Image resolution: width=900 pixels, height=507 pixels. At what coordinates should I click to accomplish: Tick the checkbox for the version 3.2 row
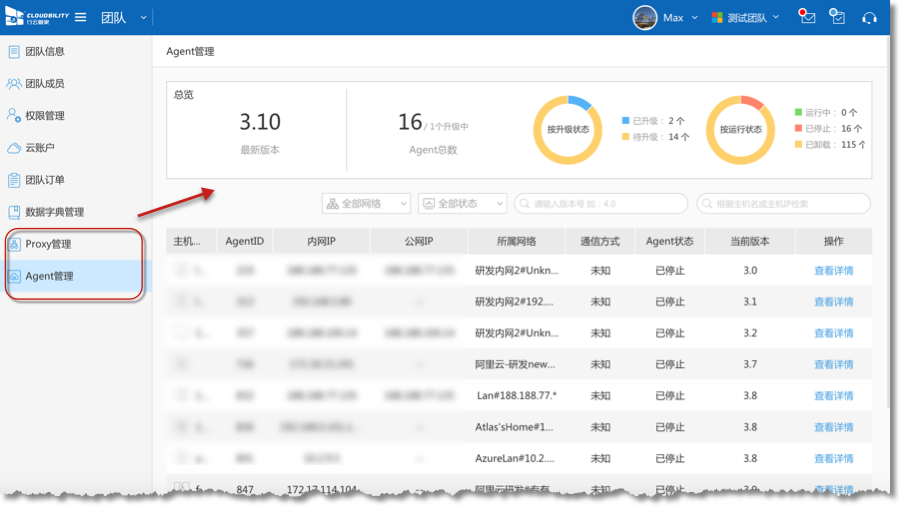181,333
